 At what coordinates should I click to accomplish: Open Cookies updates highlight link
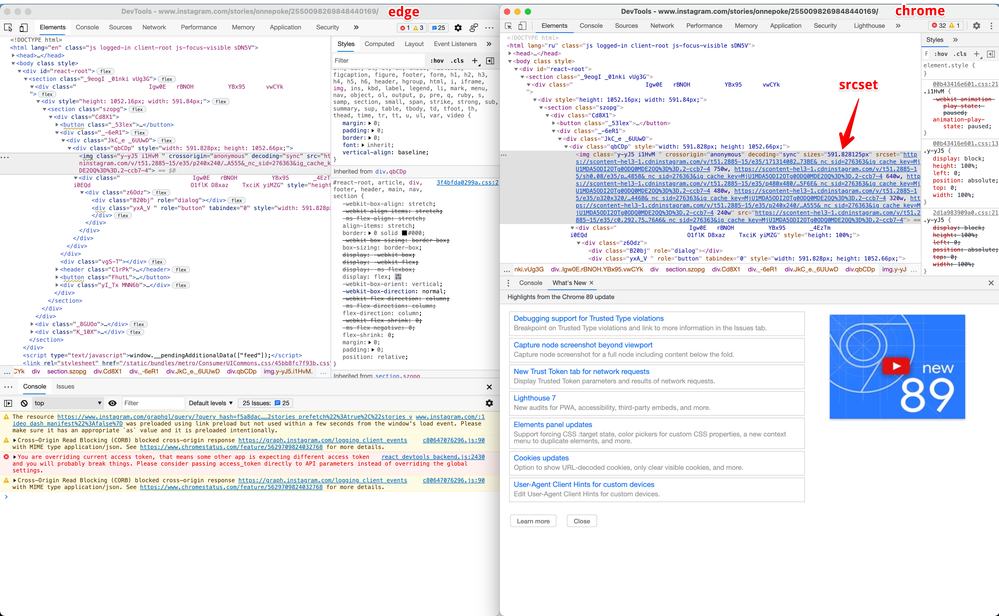541,458
